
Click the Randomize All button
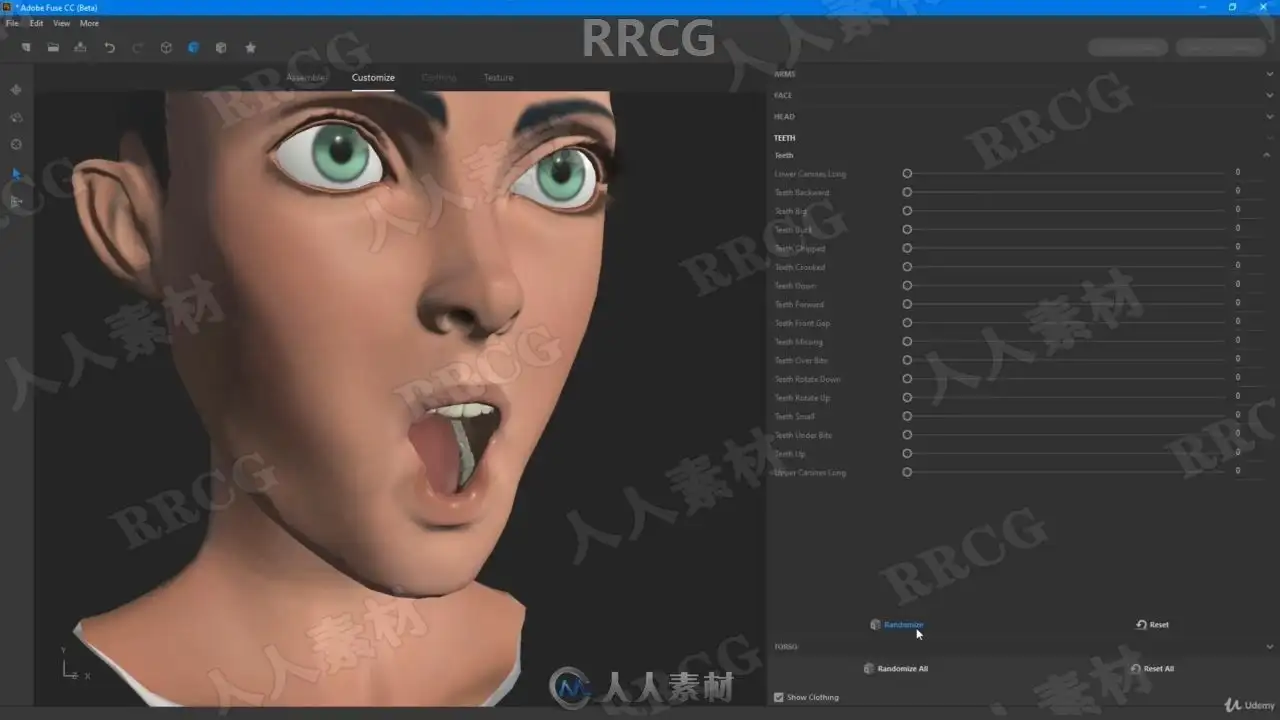[x=896, y=668]
